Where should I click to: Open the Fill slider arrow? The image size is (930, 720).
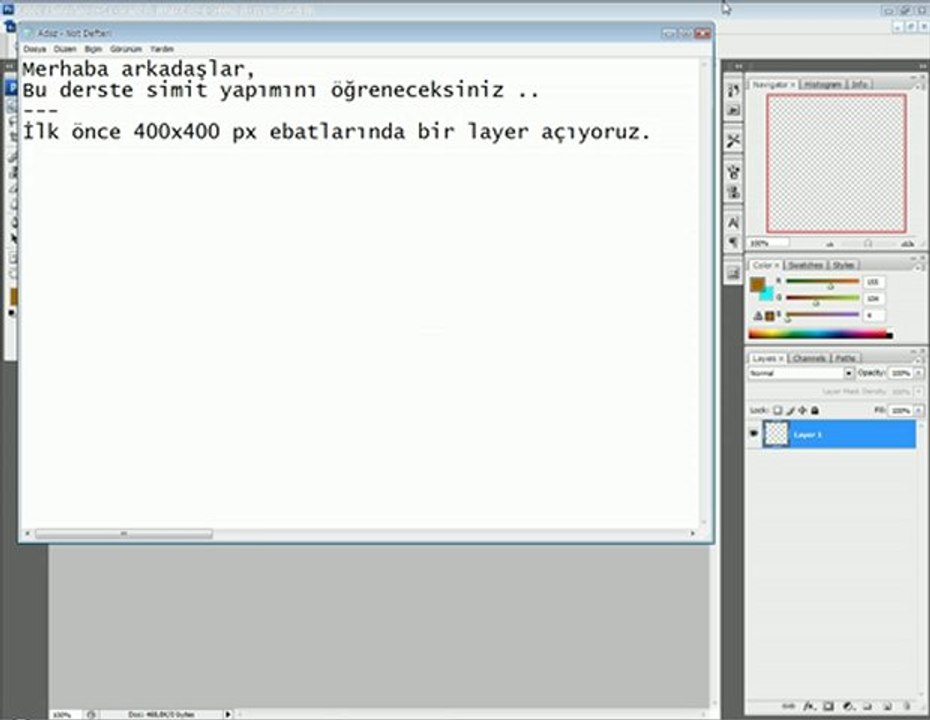919,410
